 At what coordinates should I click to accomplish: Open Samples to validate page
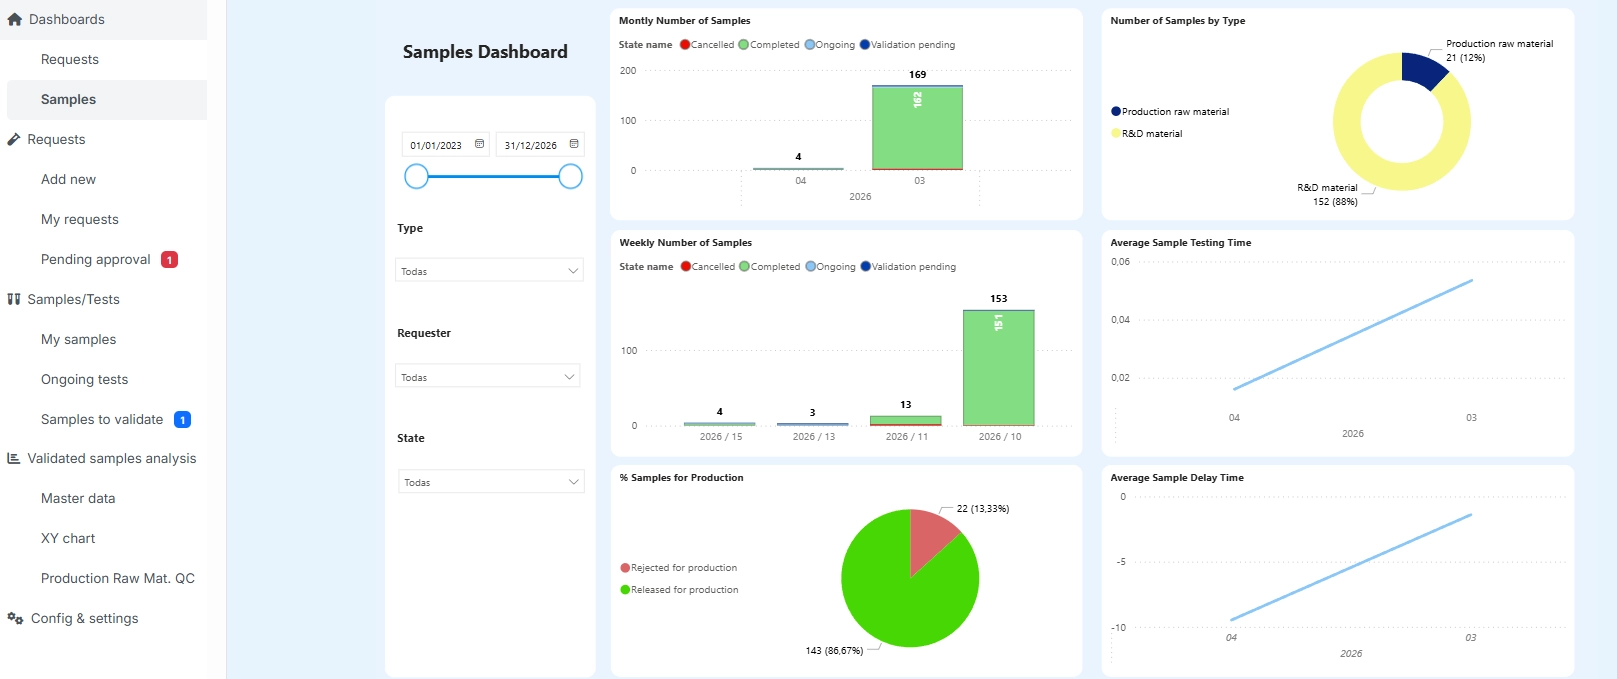102,419
